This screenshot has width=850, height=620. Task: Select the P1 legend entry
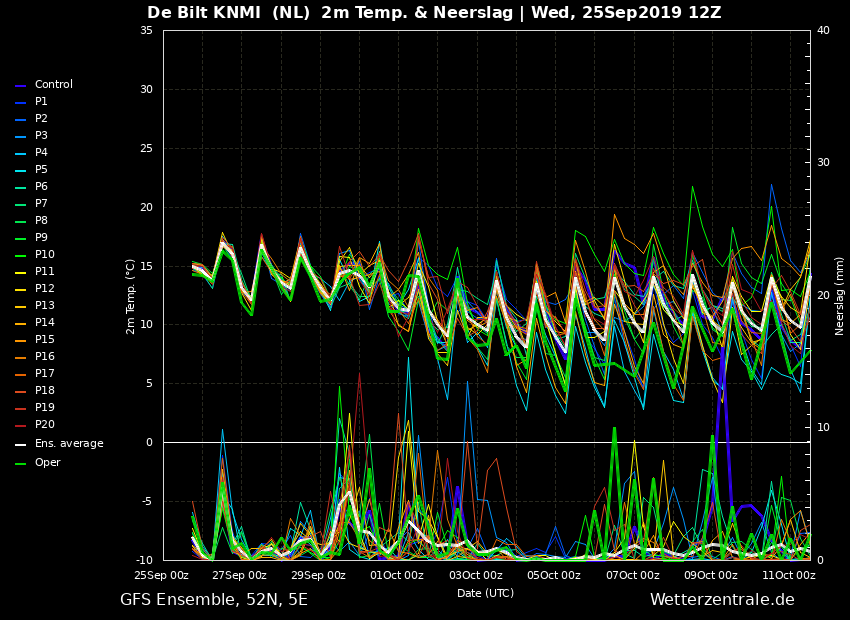[31, 101]
